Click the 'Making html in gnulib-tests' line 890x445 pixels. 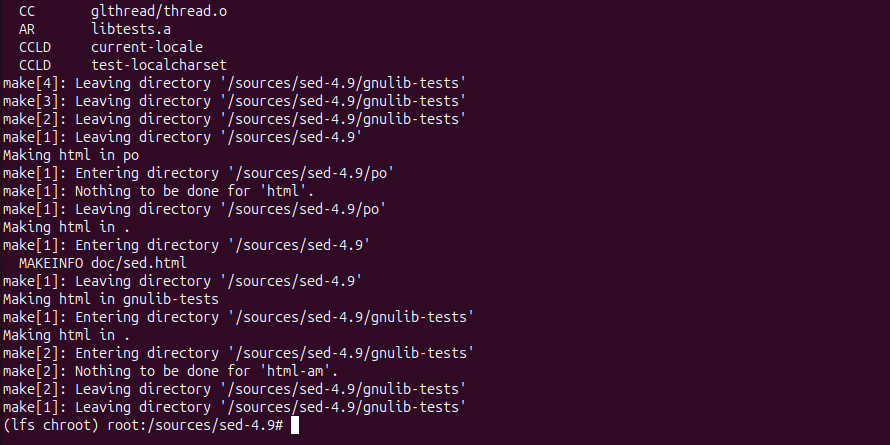coord(111,299)
